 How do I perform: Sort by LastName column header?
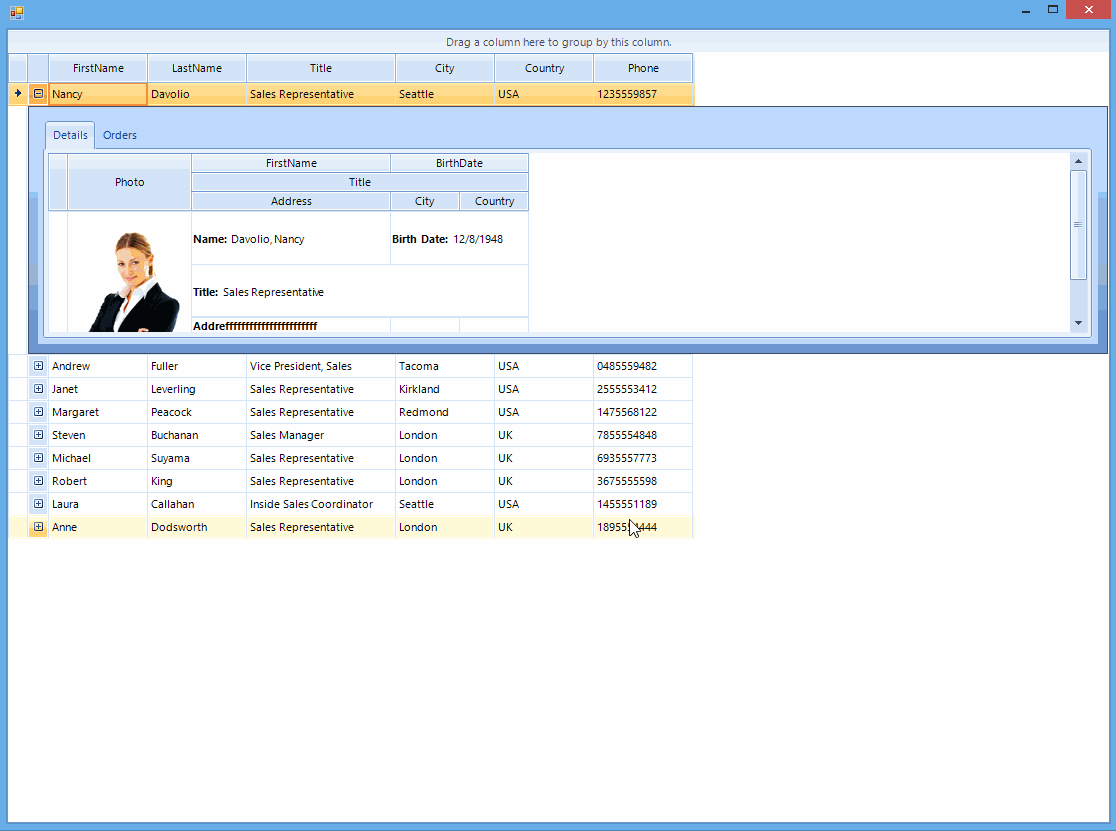pyautogui.click(x=197, y=68)
